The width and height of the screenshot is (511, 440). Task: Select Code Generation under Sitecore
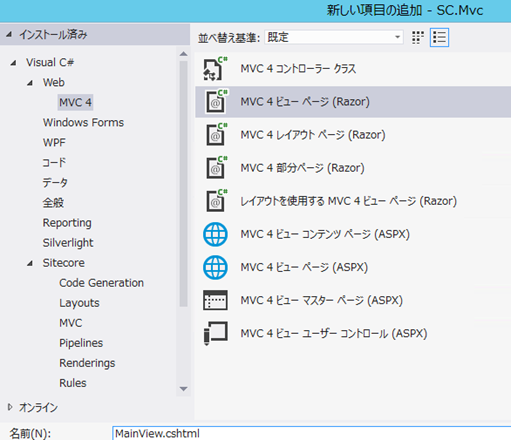click(101, 283)
